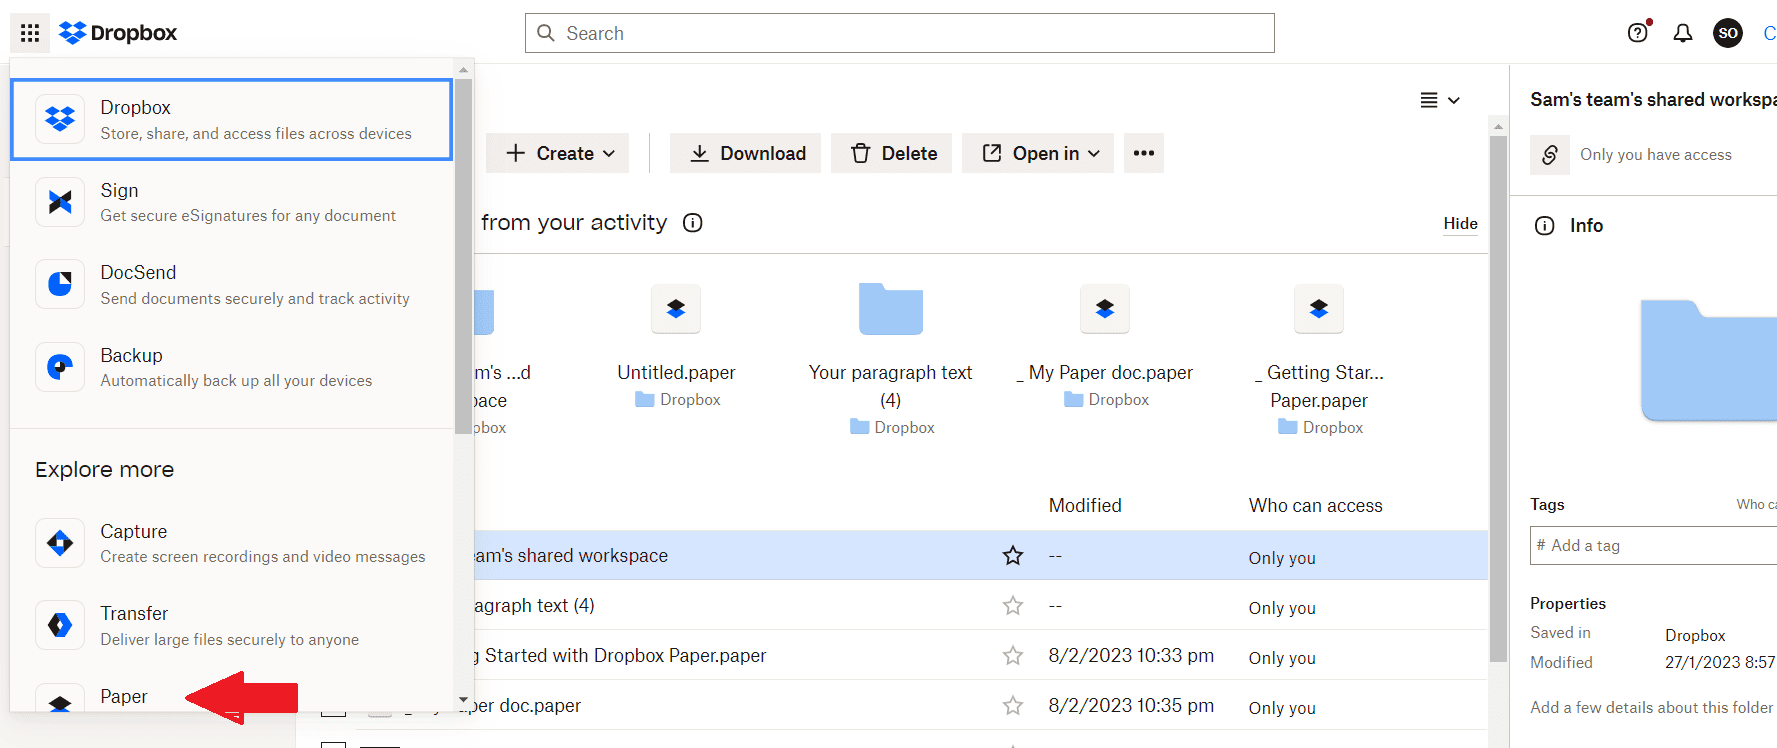Screen dimensions: 1777x748
Task: Select Capture under Explore more
Action: tap(232, 543)
